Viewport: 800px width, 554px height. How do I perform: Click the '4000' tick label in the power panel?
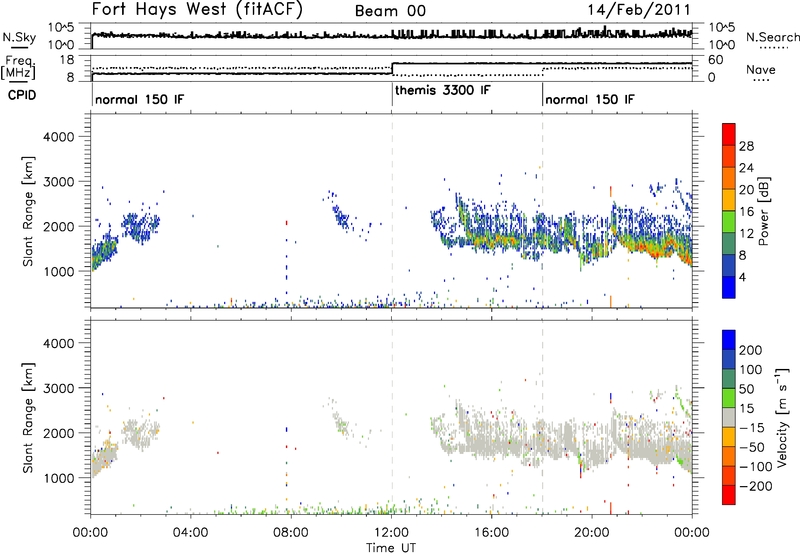click(59, 137)
